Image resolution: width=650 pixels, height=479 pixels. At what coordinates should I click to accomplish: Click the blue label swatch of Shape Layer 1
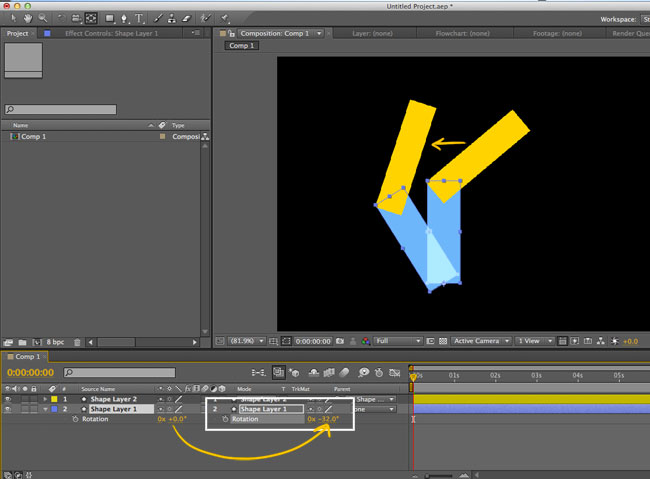(54, 409)
